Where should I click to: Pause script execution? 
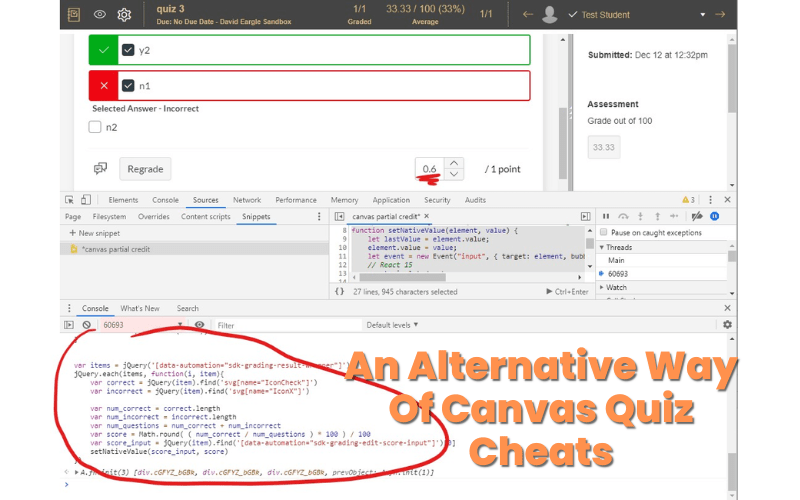coord(606,216)
